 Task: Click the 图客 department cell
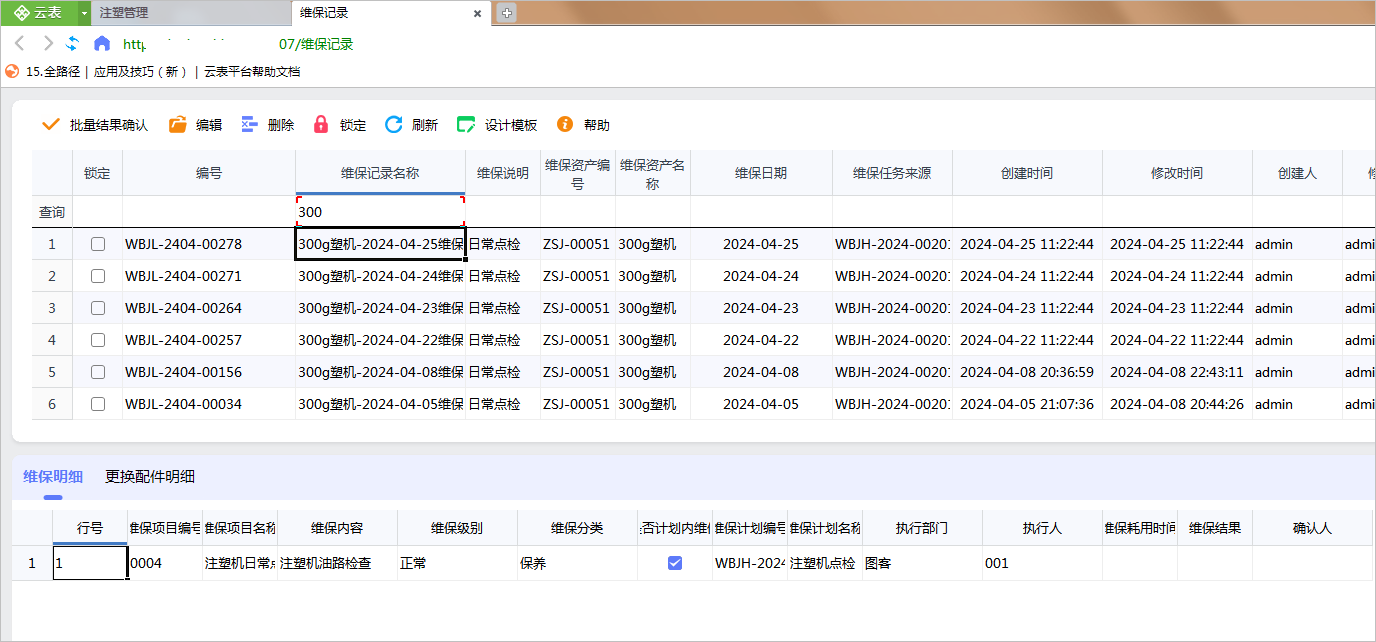click(x=922, y=563)
